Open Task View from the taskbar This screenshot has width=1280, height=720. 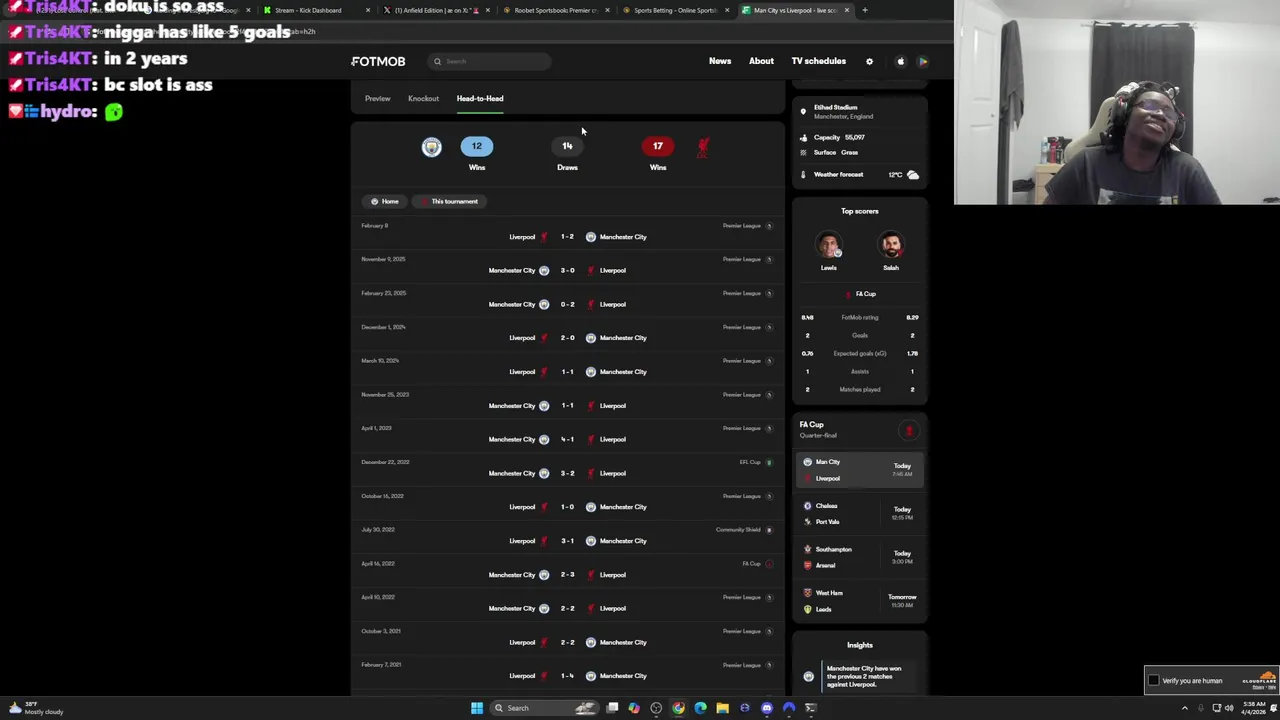pyautogui.click(x=612, y=708)
